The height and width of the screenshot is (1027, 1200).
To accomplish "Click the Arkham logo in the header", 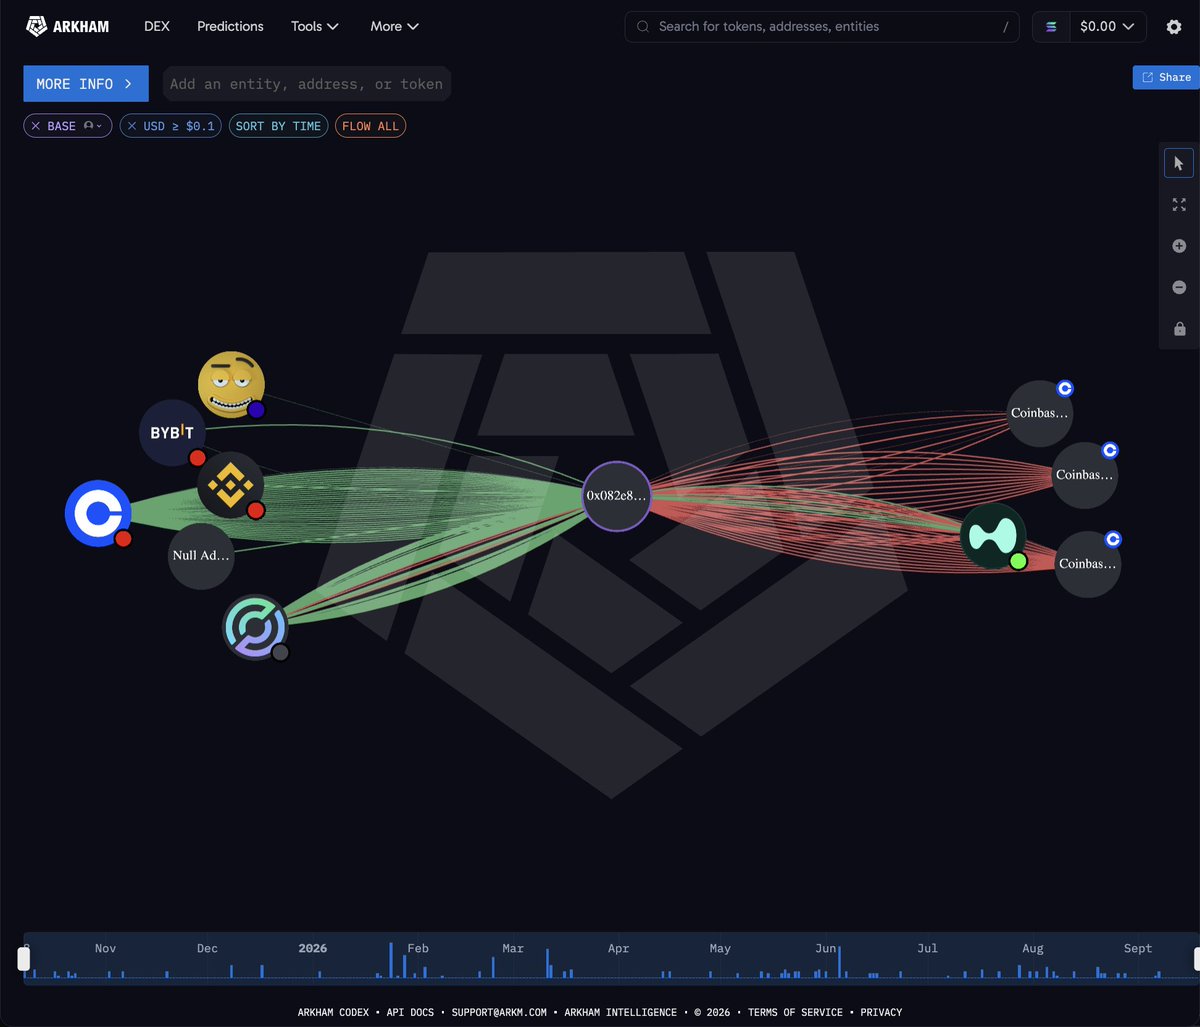I will coord(67,27).
